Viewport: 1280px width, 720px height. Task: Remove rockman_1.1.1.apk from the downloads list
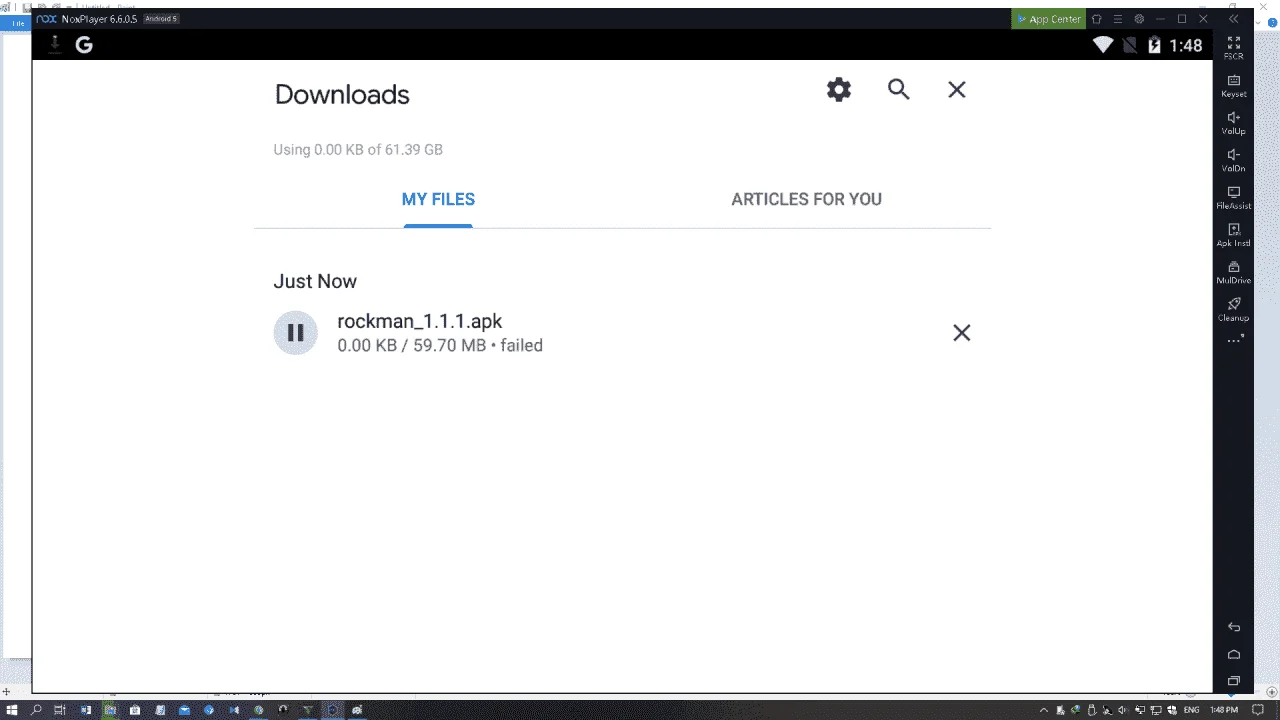[961, 333]
